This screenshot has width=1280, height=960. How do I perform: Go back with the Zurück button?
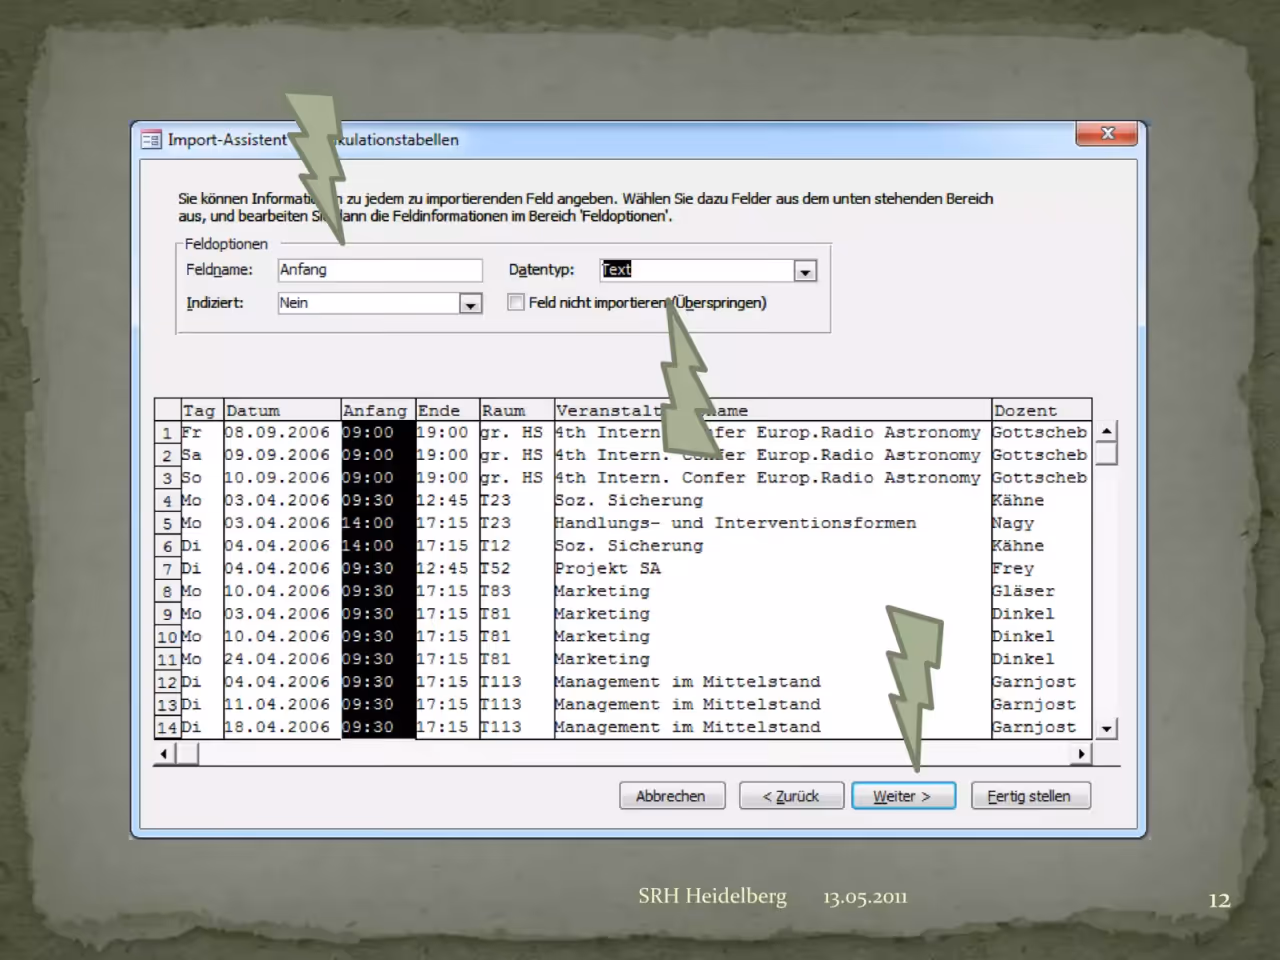[x=791, y=796]
